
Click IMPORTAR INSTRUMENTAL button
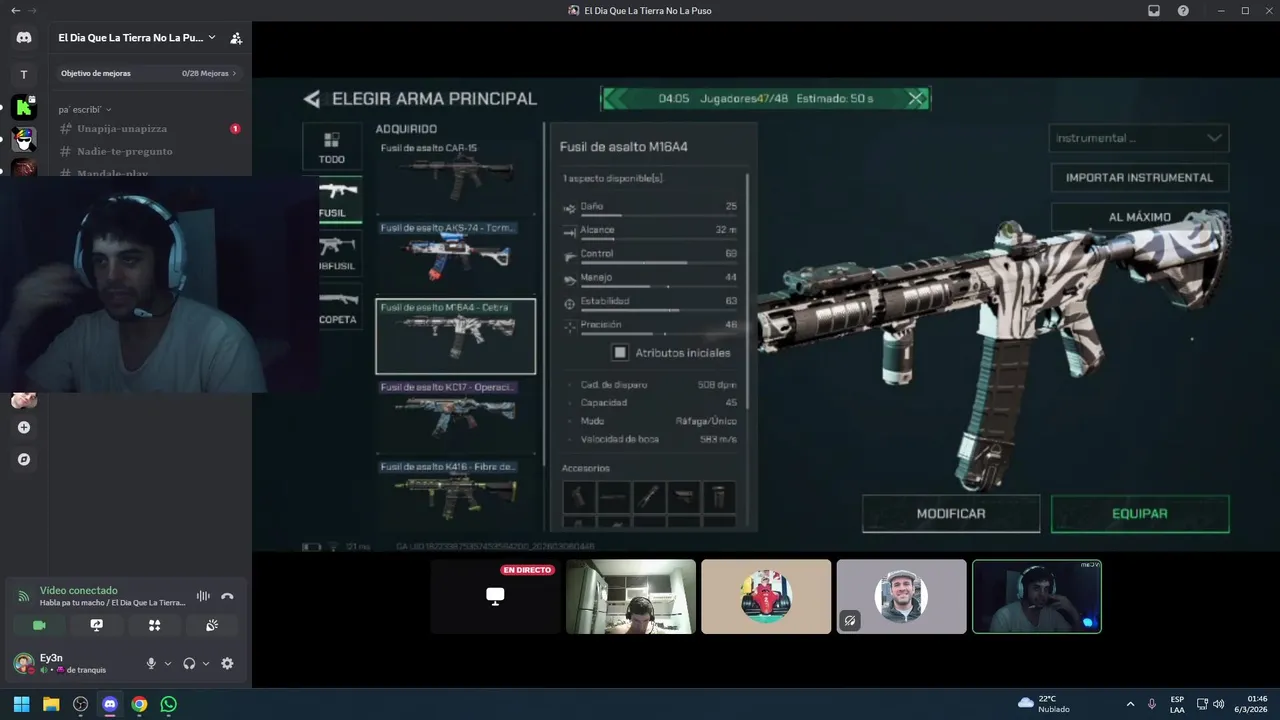pyautogui.click(x=1139, y=177)
